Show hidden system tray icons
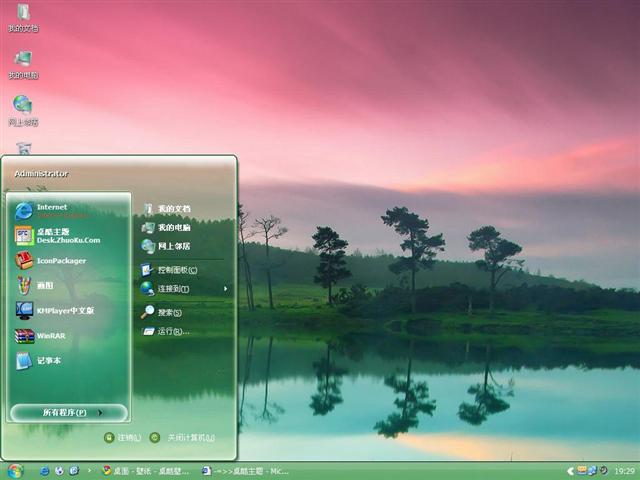The height and width of the screenshot is (480, 640). [x=570, y=471]
